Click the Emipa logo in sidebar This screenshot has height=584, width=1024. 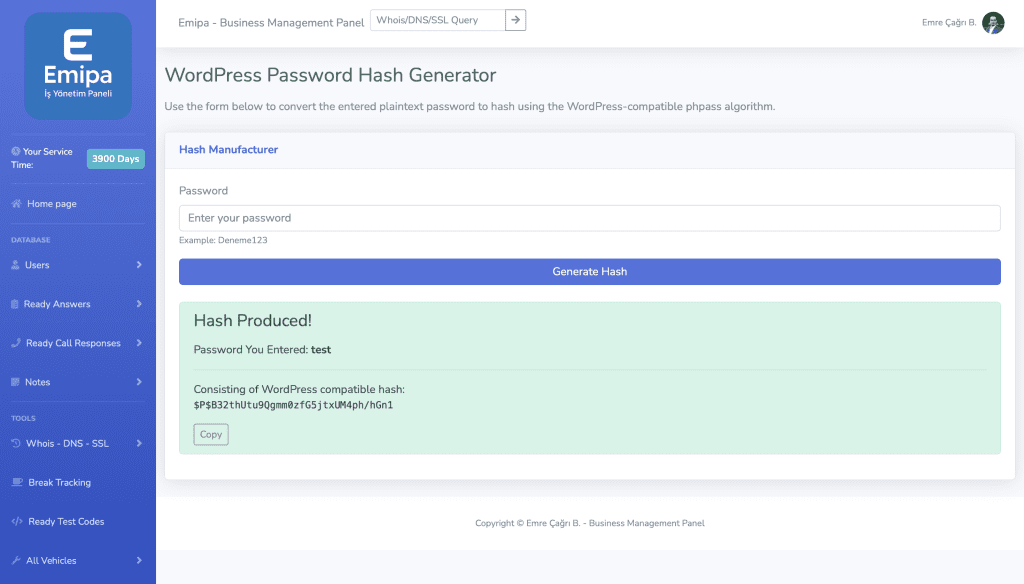coord(78,66)
